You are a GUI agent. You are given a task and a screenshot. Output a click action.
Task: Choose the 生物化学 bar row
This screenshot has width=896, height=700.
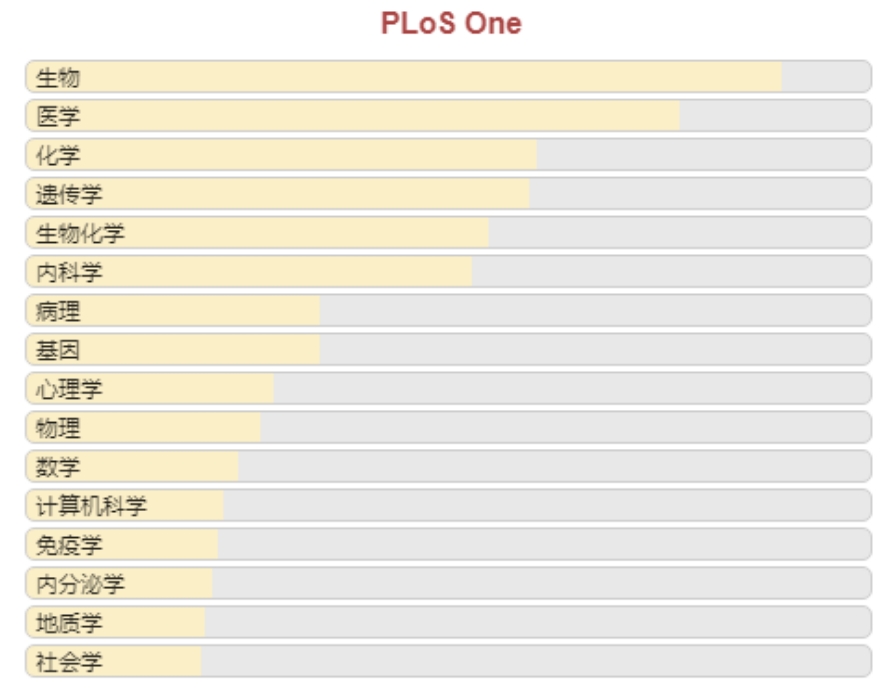[x=449, y=233]
